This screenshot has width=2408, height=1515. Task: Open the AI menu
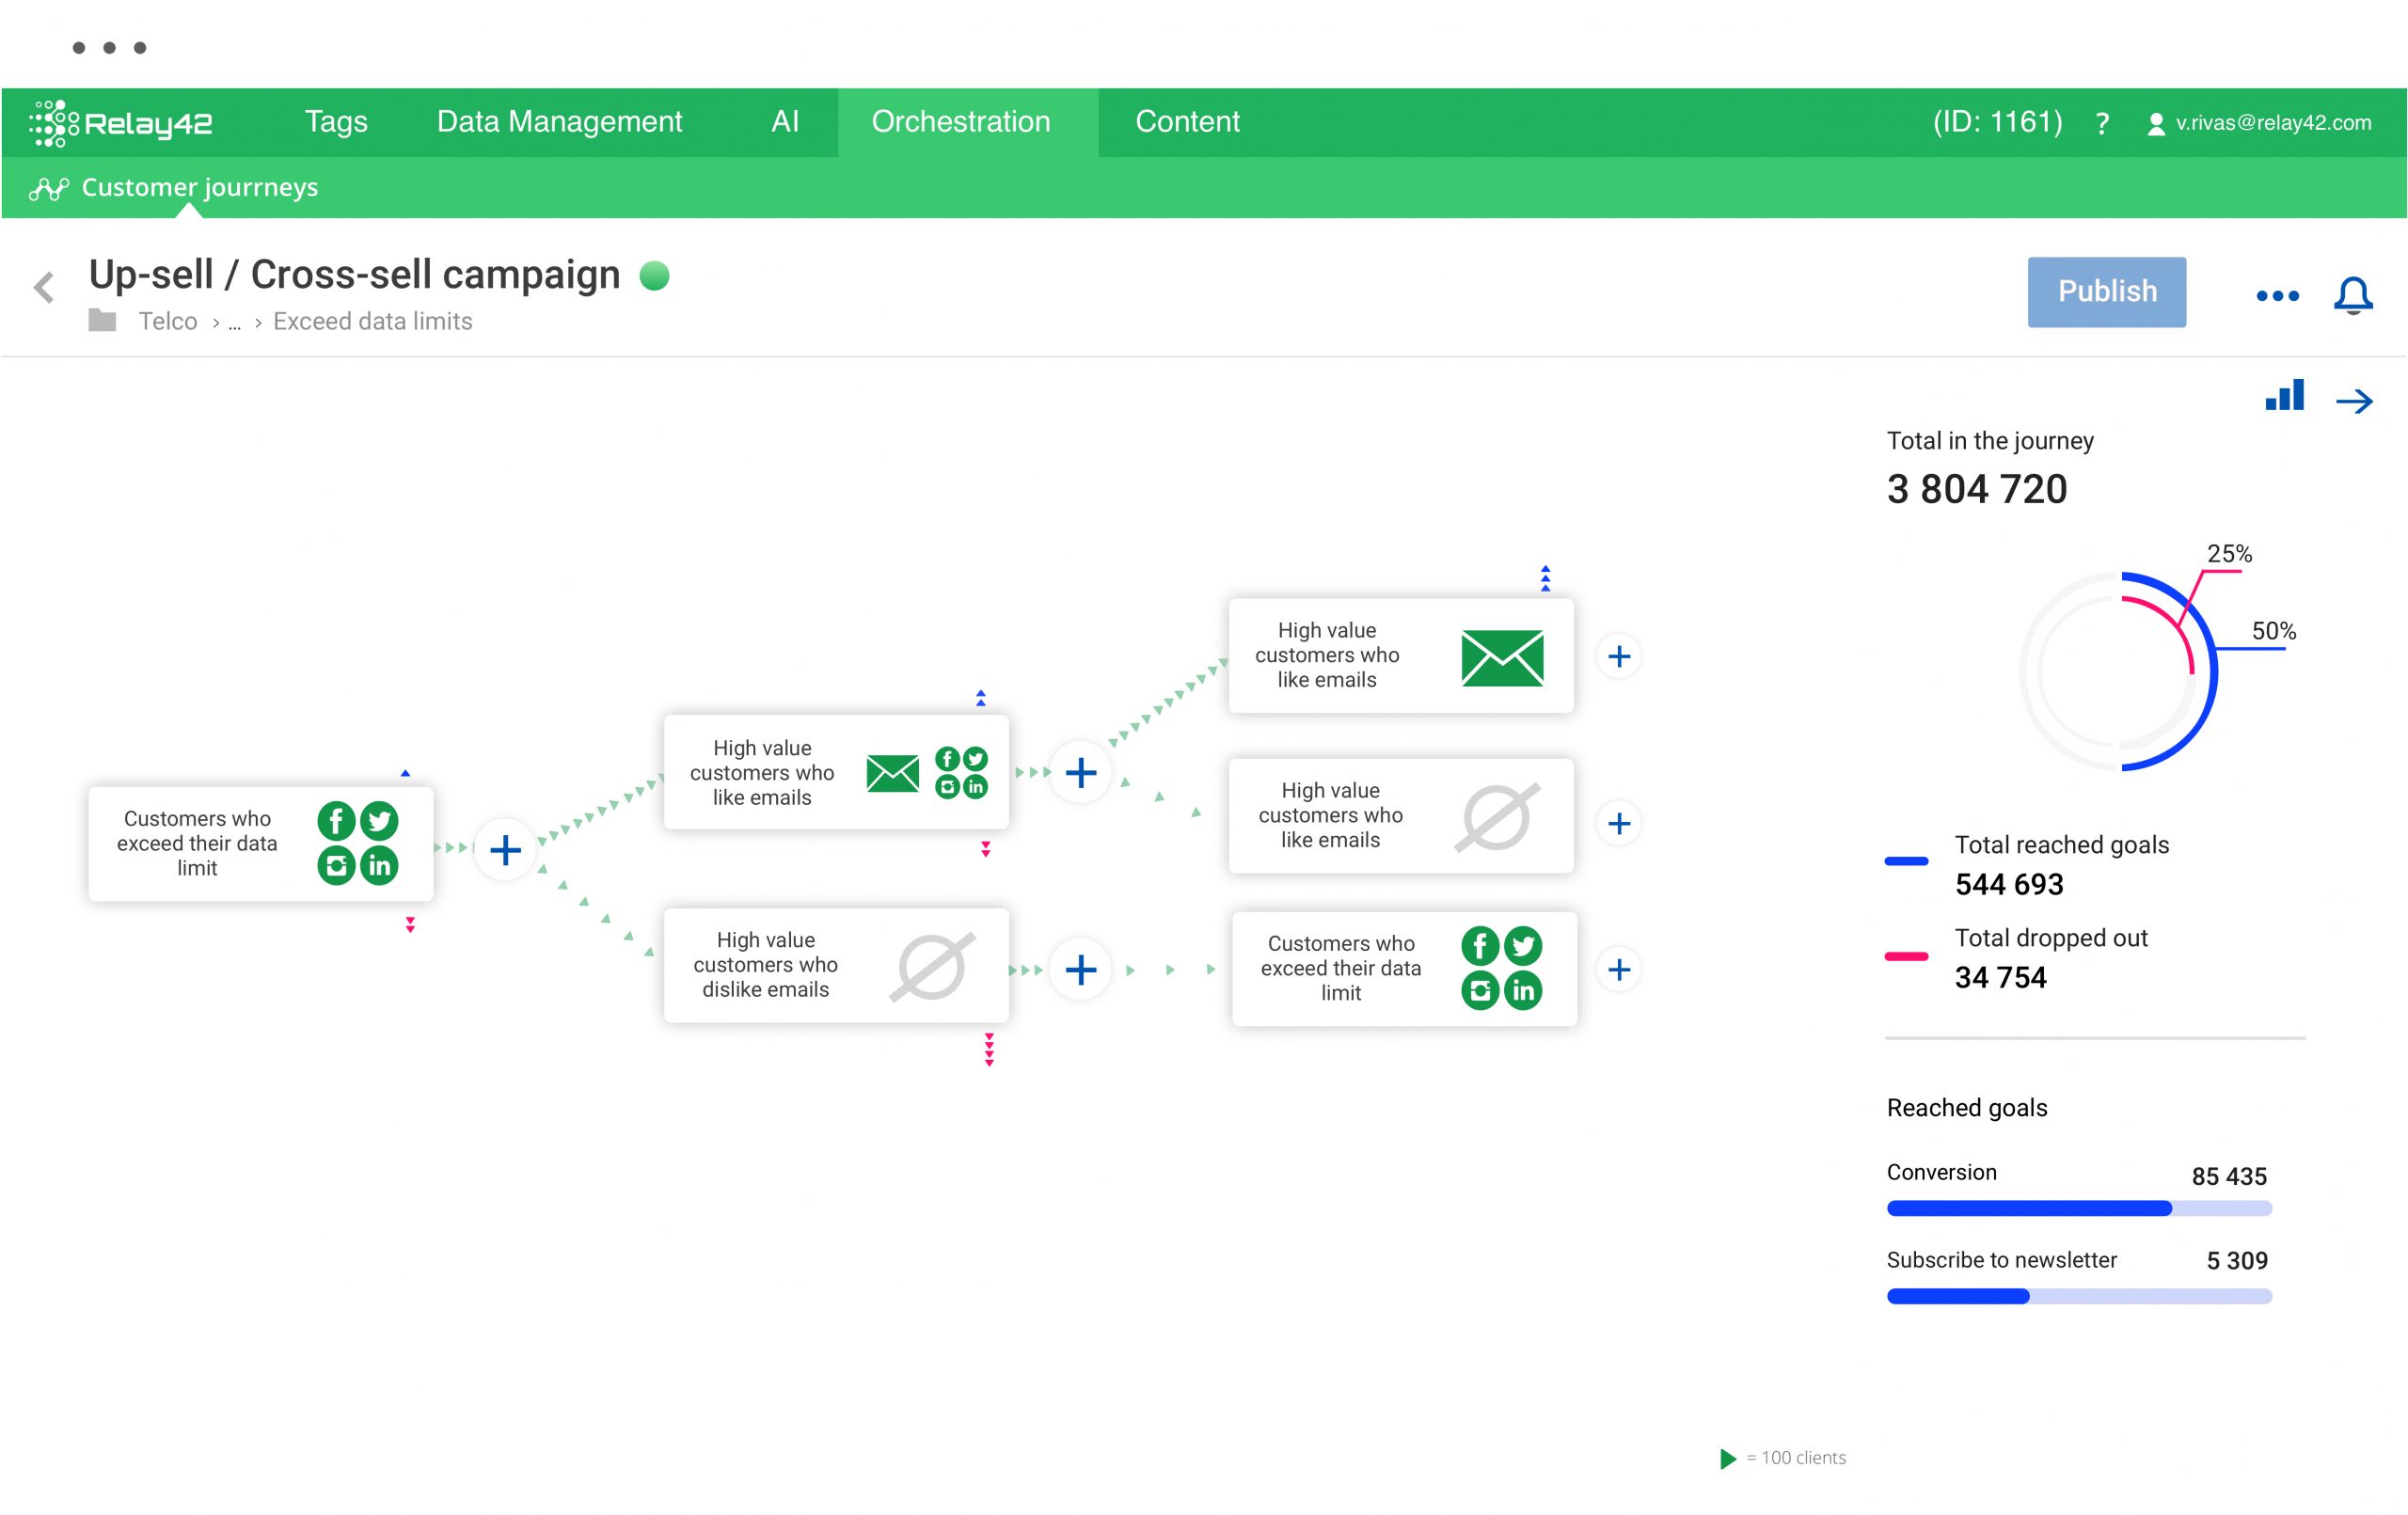pos(785,121)
